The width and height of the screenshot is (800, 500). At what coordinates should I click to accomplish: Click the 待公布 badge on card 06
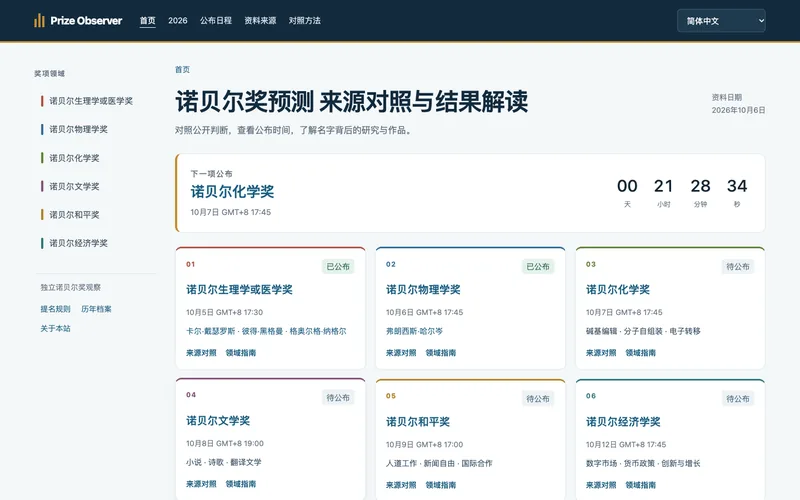click(x=738, y=398)
